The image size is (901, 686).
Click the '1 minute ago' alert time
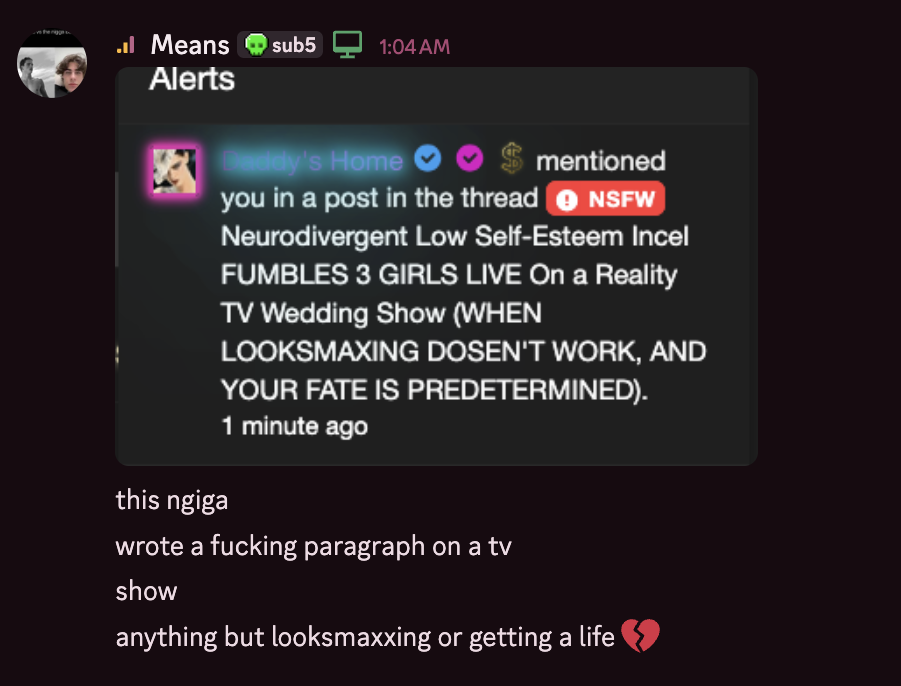(294, 426)
